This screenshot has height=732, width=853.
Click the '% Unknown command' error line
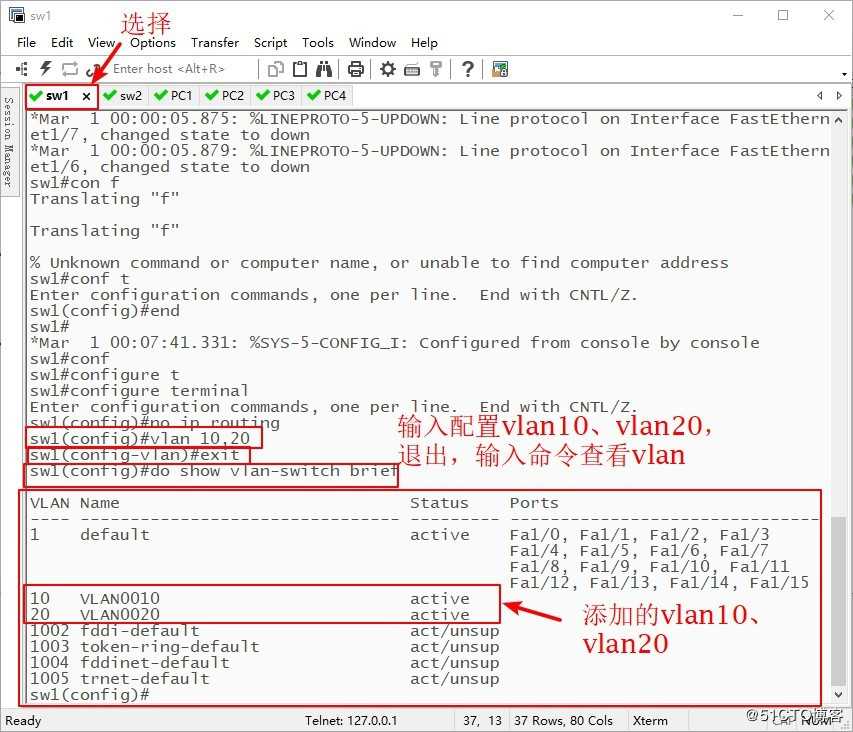379,263
